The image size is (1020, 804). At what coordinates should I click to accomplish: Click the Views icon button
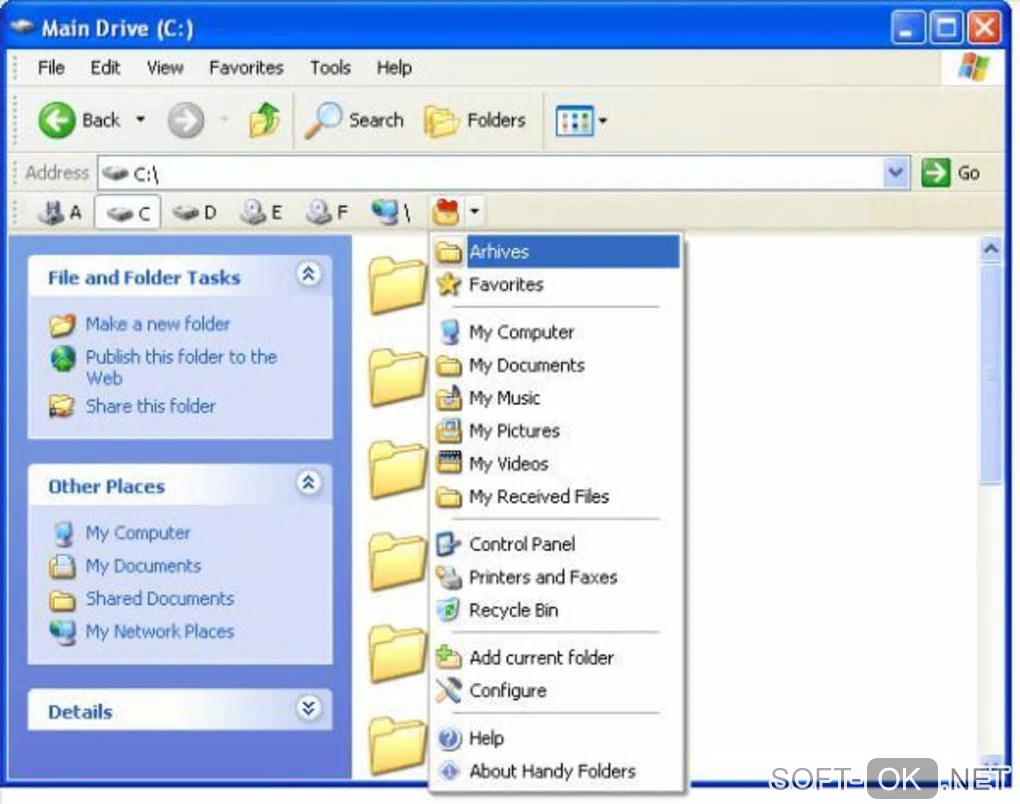point(574,121)
